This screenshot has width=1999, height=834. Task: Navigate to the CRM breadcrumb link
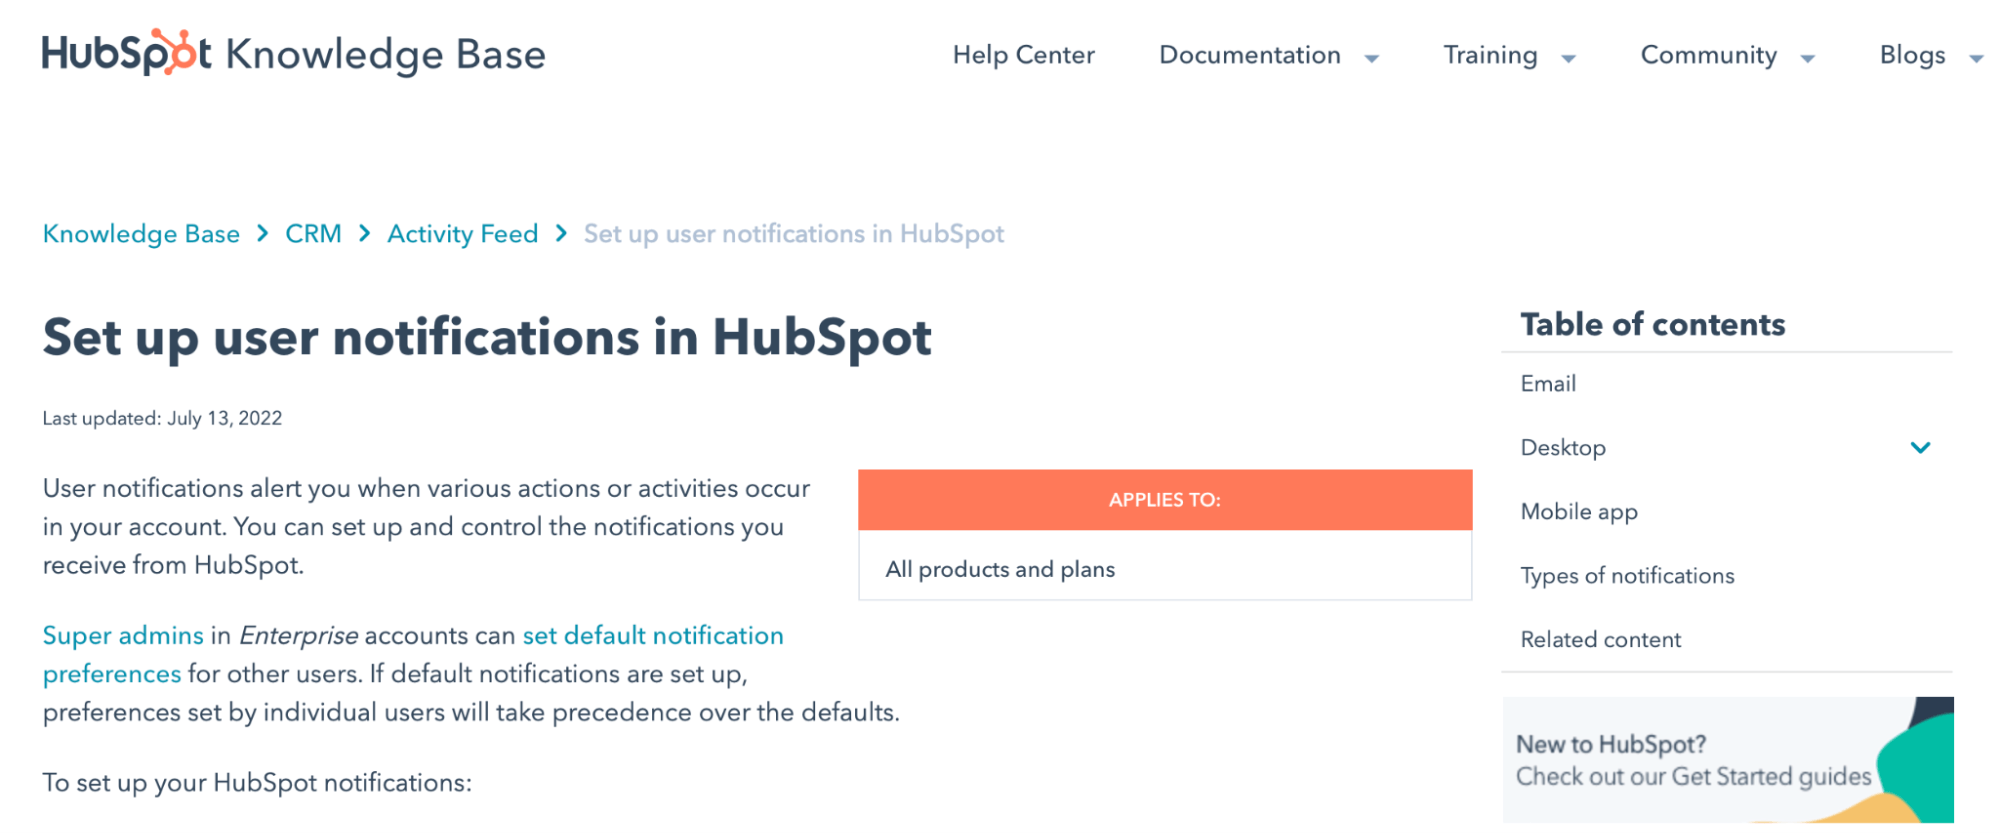pyautogui.click(x=313, y=234)
